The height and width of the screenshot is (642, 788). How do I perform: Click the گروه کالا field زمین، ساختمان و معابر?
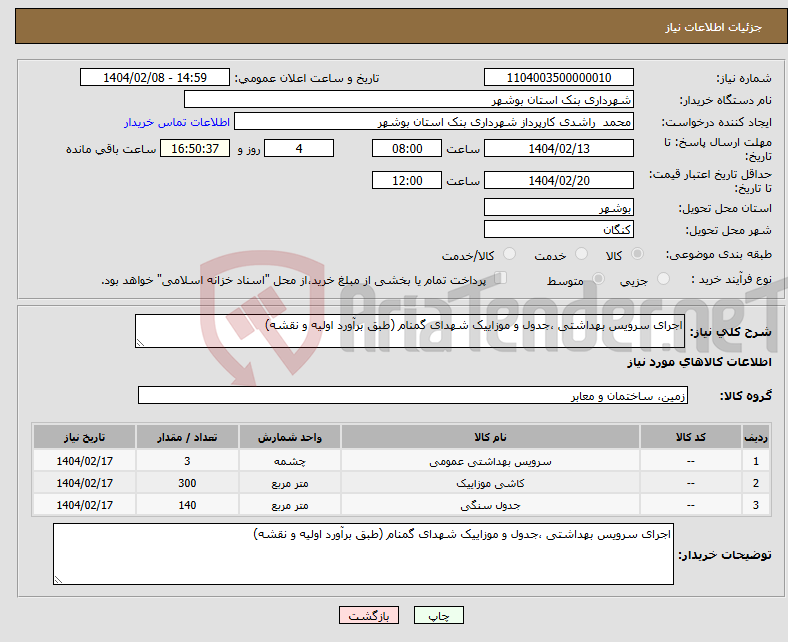pyautogui.click(x=413, y=395)
